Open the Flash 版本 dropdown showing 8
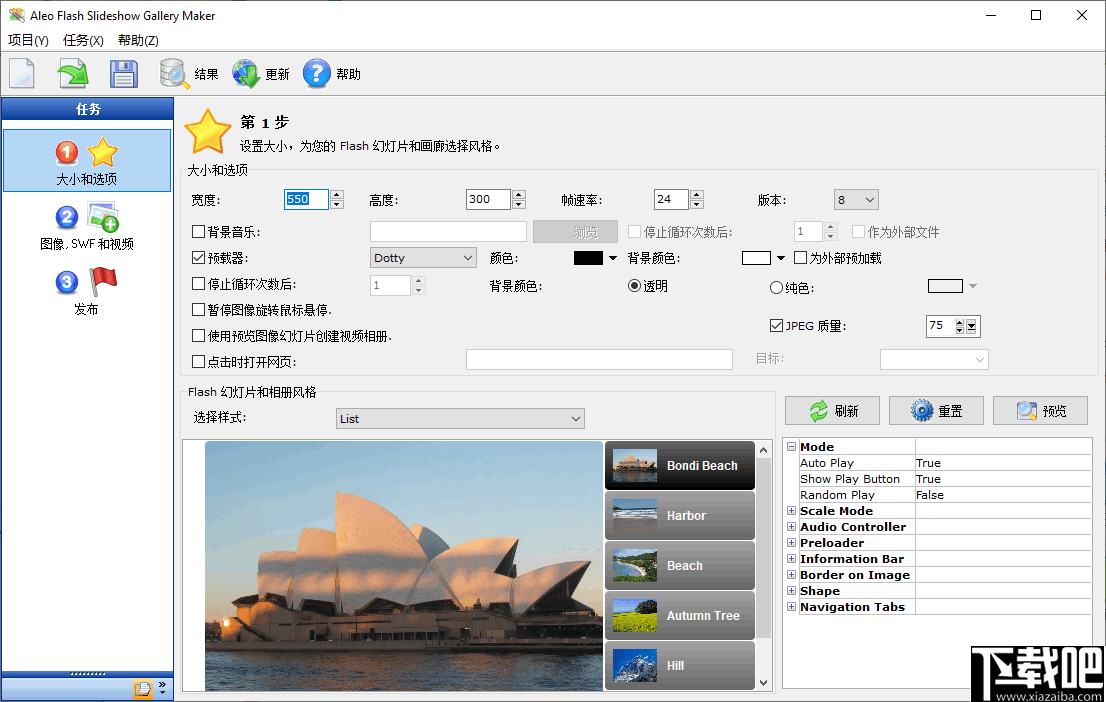This screenshot has width=1106, height=702. pyautogui.click(x=855, y=199)
